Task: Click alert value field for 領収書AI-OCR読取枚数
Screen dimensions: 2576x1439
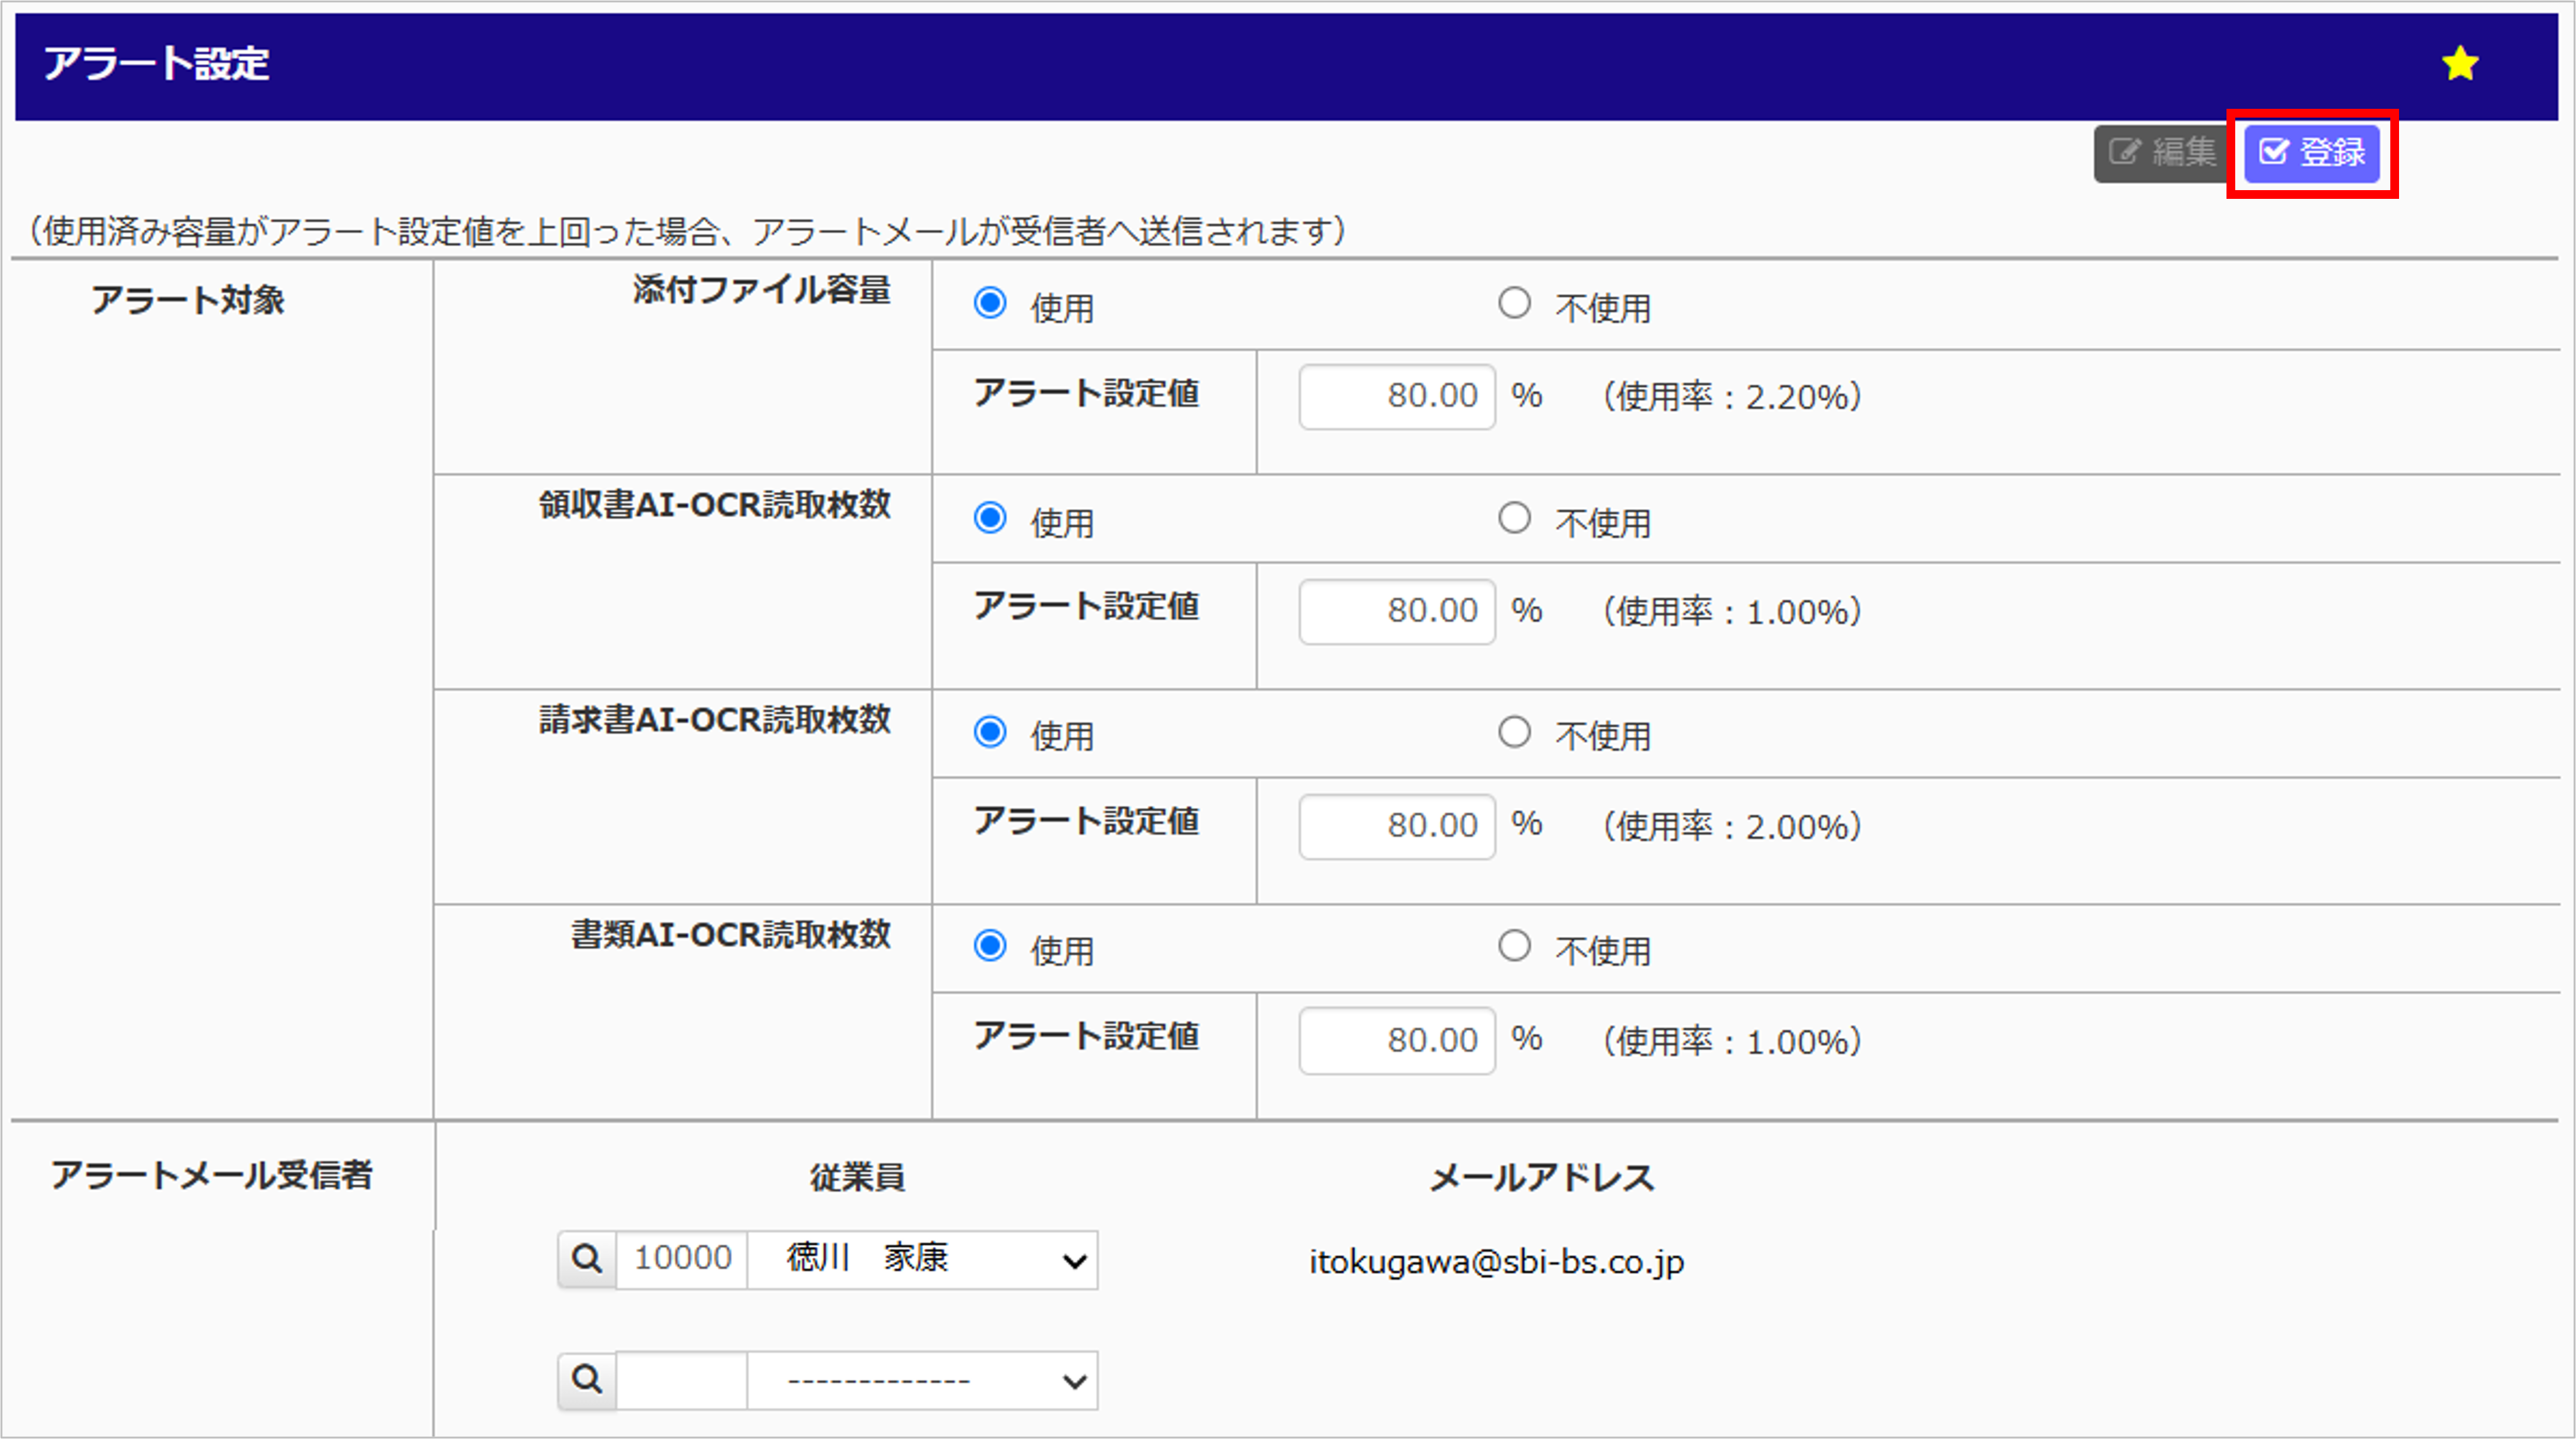Action: tap(1397, 611)
